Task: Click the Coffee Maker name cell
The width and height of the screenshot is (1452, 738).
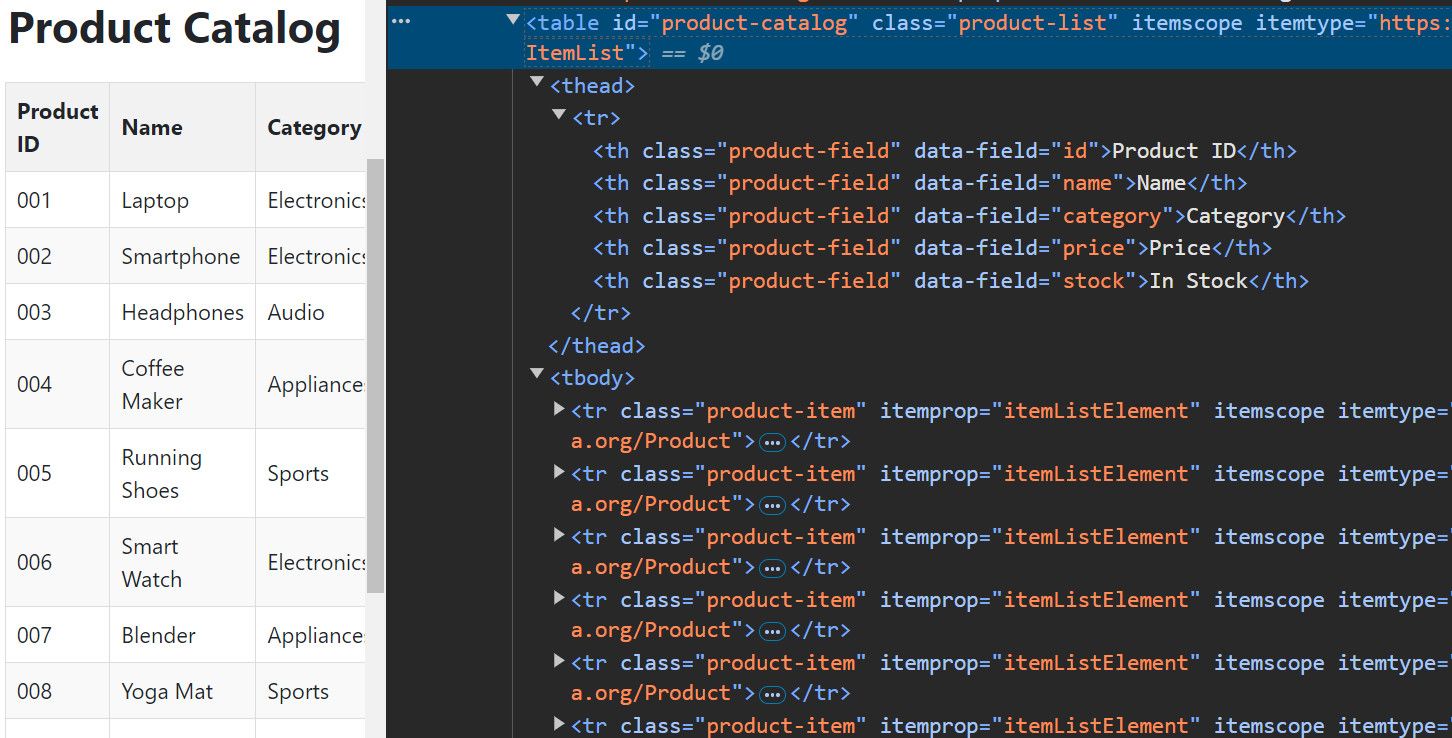Action: (182, 384)
